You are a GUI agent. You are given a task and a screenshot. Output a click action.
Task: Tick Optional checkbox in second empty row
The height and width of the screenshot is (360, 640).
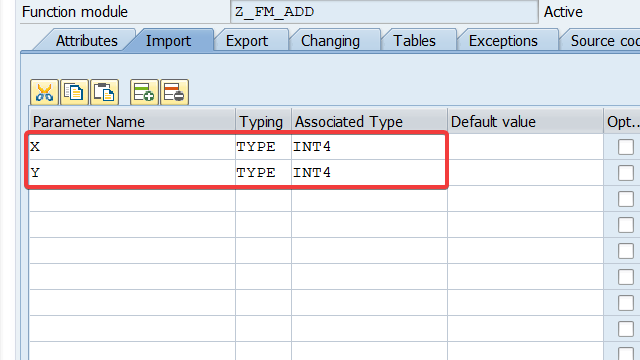pyautogui.click(x=626, y=225)
